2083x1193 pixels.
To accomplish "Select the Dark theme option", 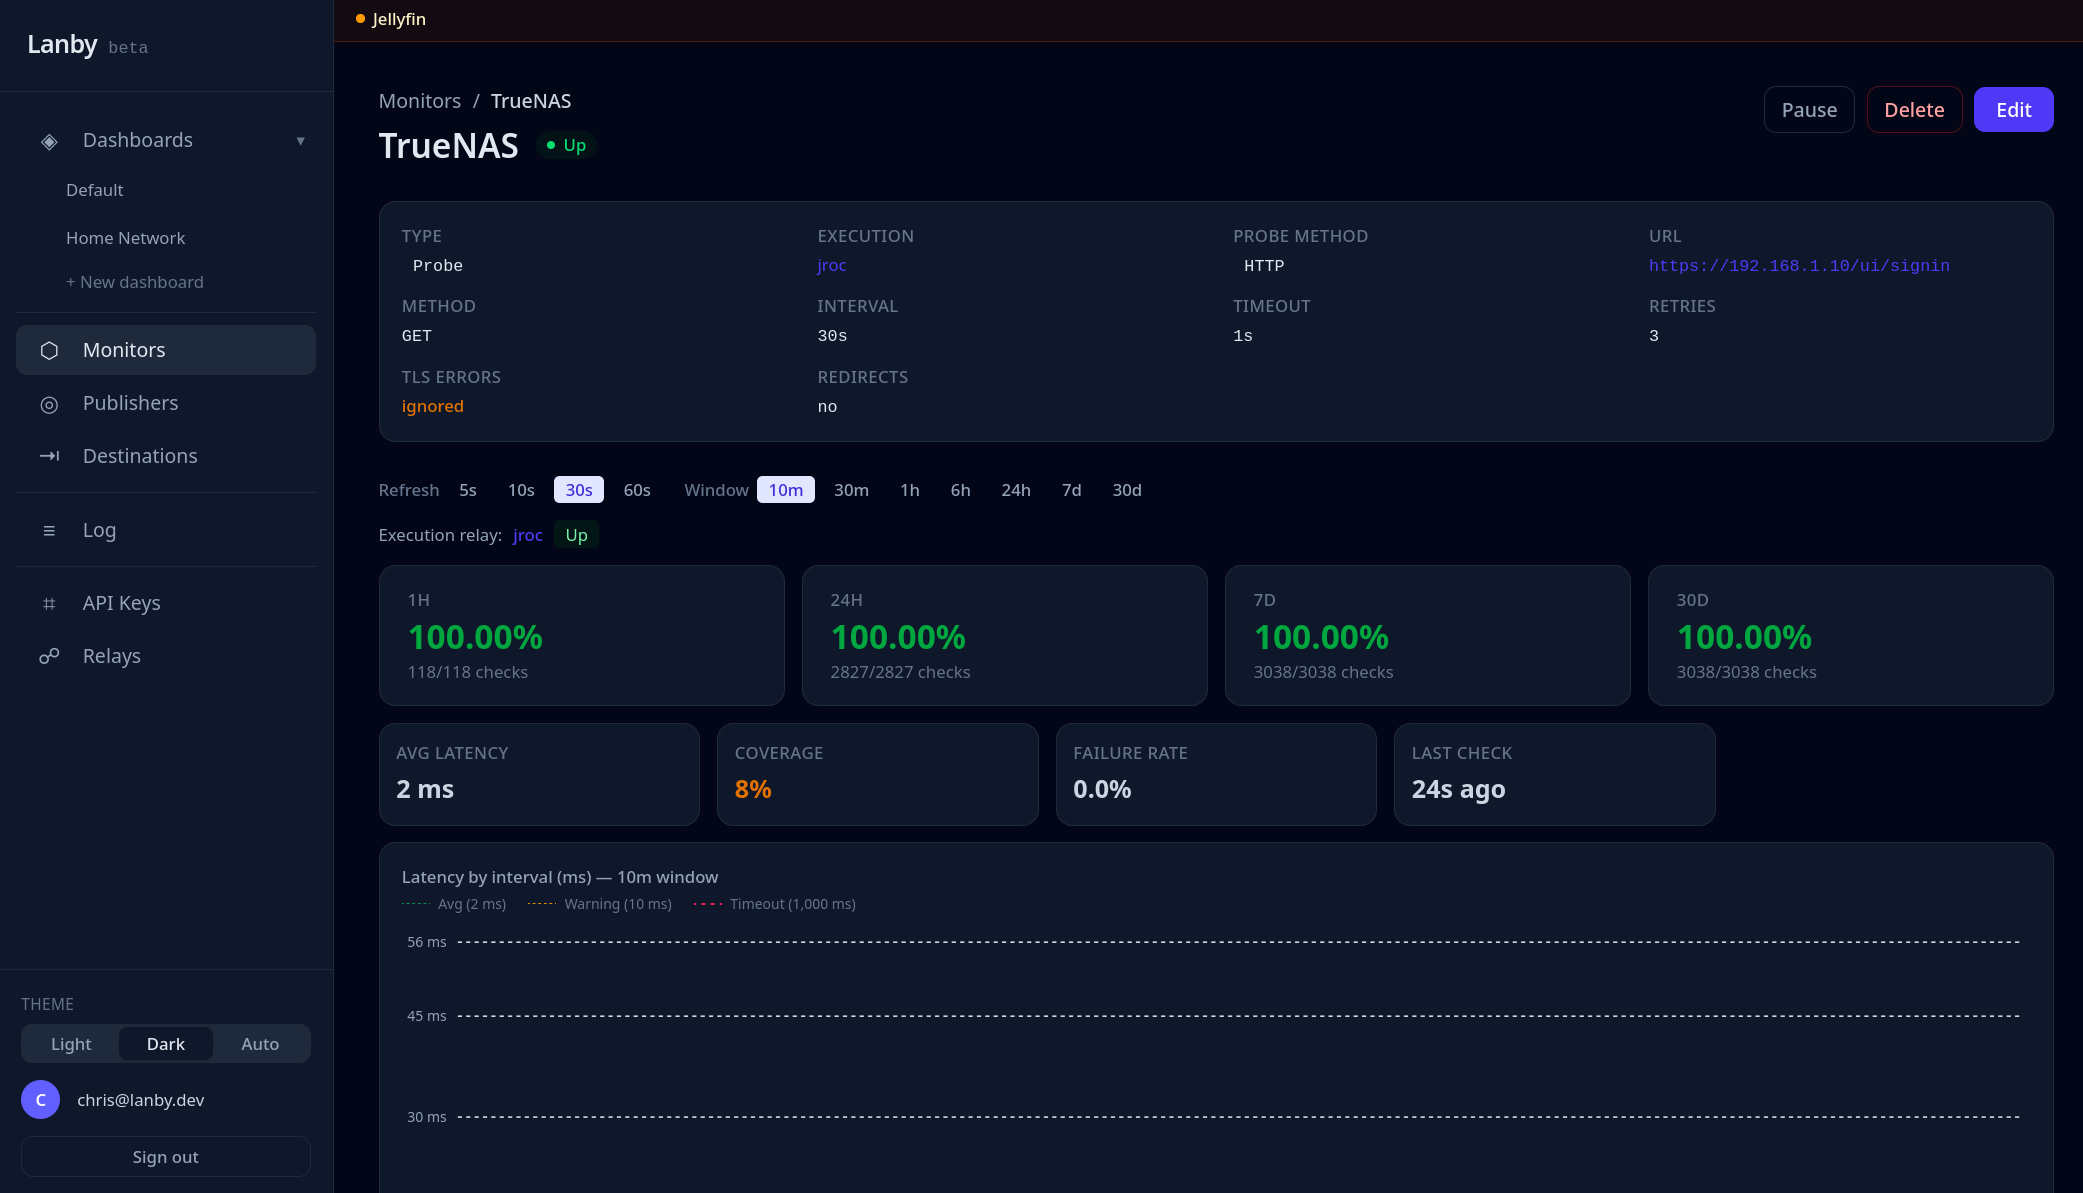I will pos(166,1044).
